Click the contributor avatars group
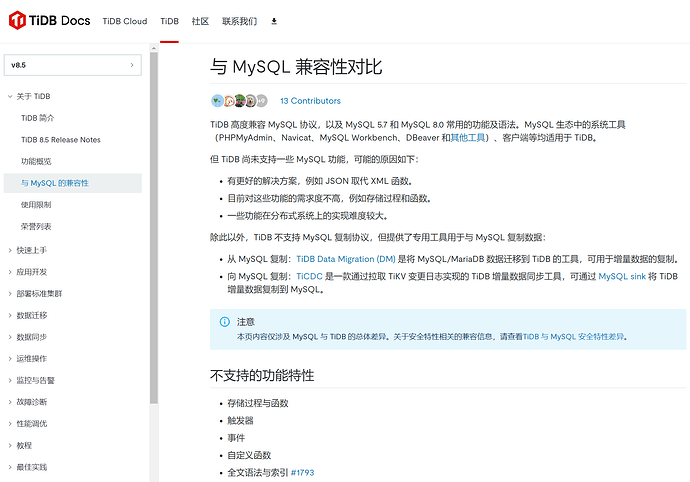The height and width of the screenshot is (482, 690). [239, 101]
